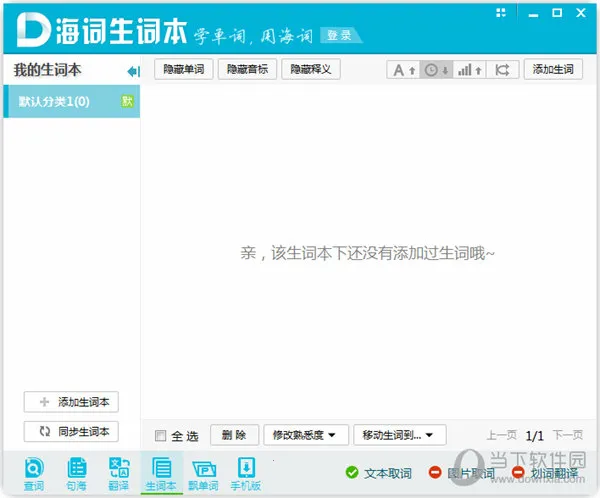This screenshot has width=600, height=498.
Task: Check the 全选 select-all checkbox
Action: pyautogui.click(x=161, y=435)
